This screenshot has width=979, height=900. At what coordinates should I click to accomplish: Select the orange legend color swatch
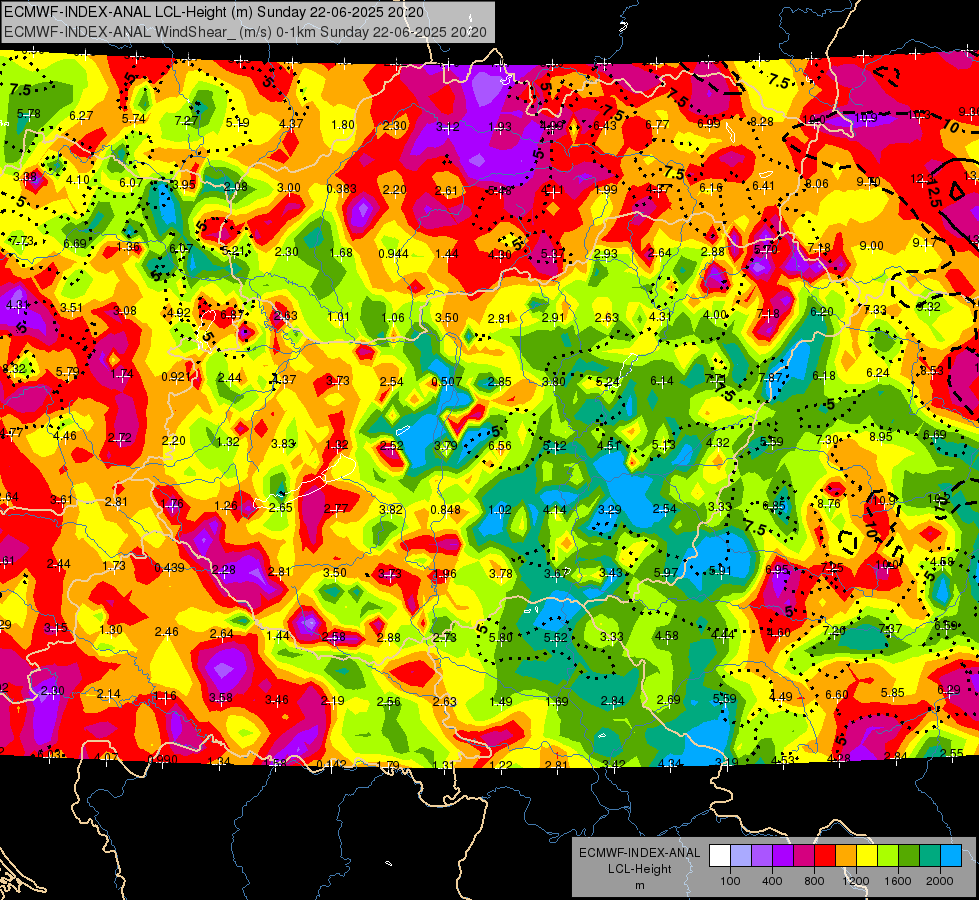pyautogui.click(x=846, y=855)
